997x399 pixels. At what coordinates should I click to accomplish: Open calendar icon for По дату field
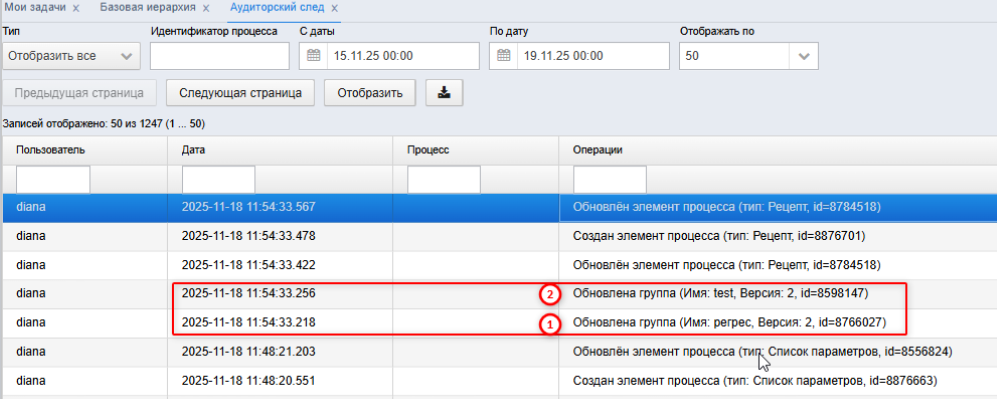pos(504,56)
